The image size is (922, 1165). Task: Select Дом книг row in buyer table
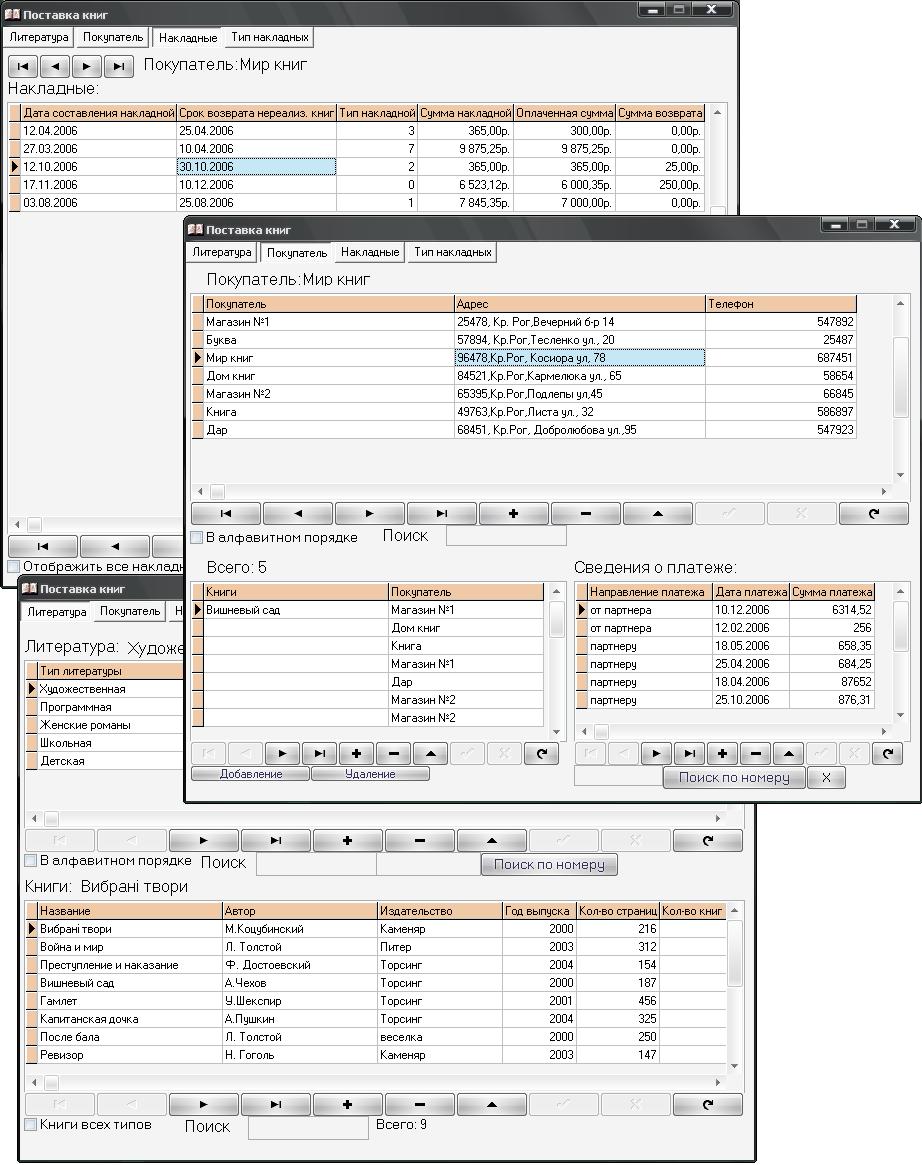pos(524,376)
